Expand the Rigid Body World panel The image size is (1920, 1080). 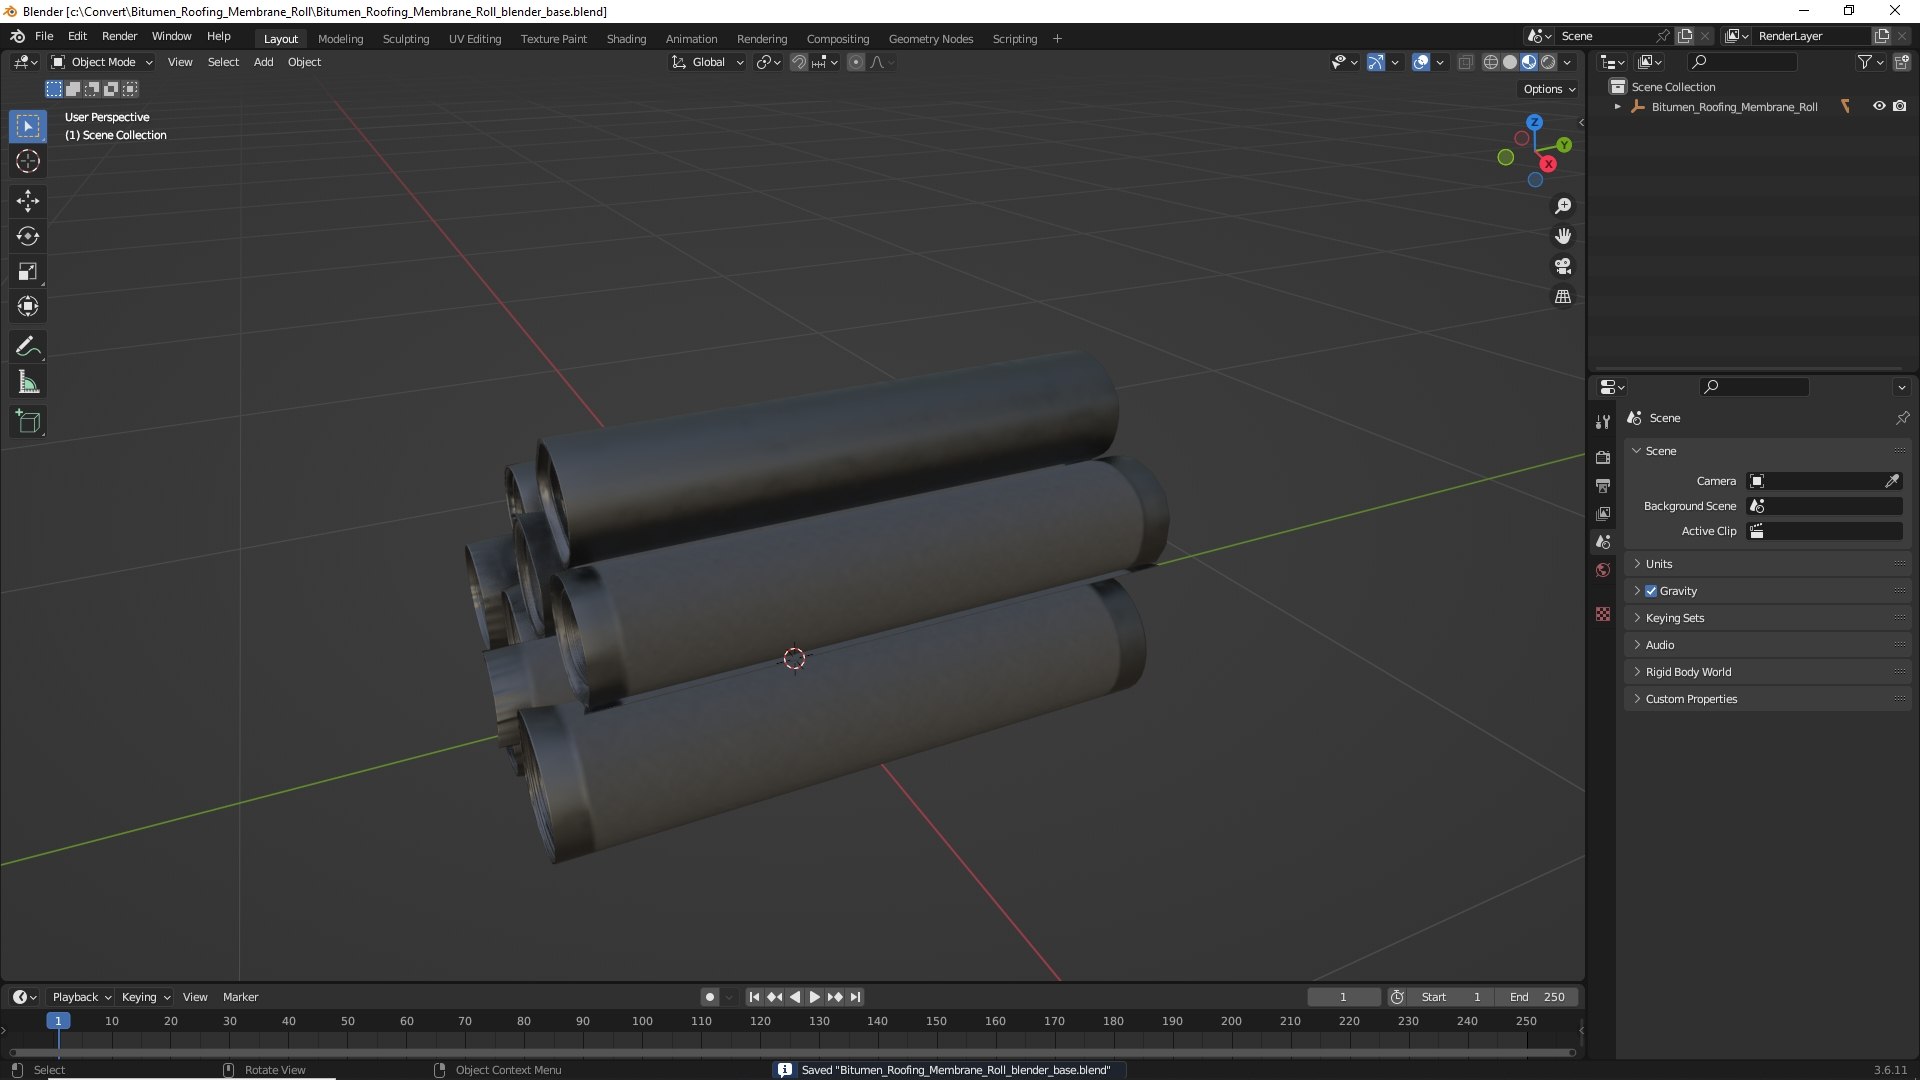click(x=1767, y=672)
